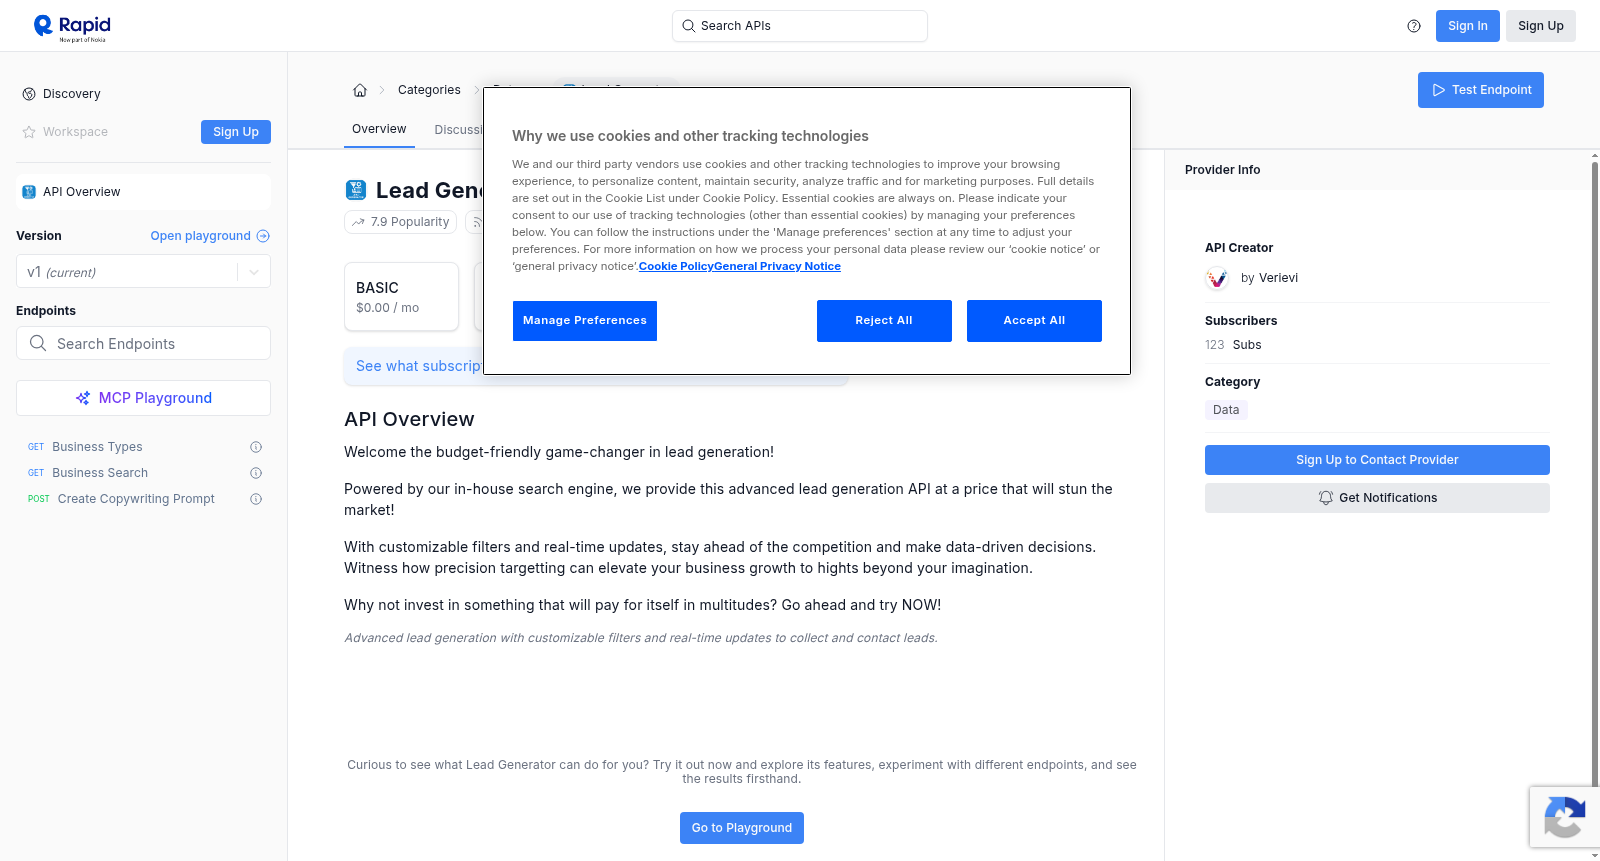Open the v1 (current) version dropdown
The width and height of the screenshot is (1600, 861).
pos(143,272)
